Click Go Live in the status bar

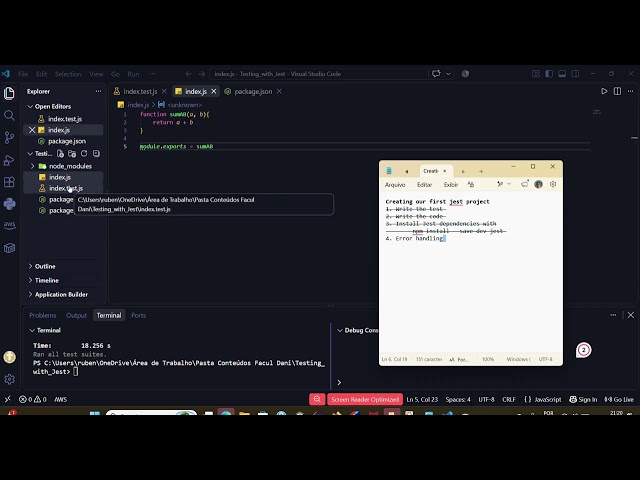[619, 400]
